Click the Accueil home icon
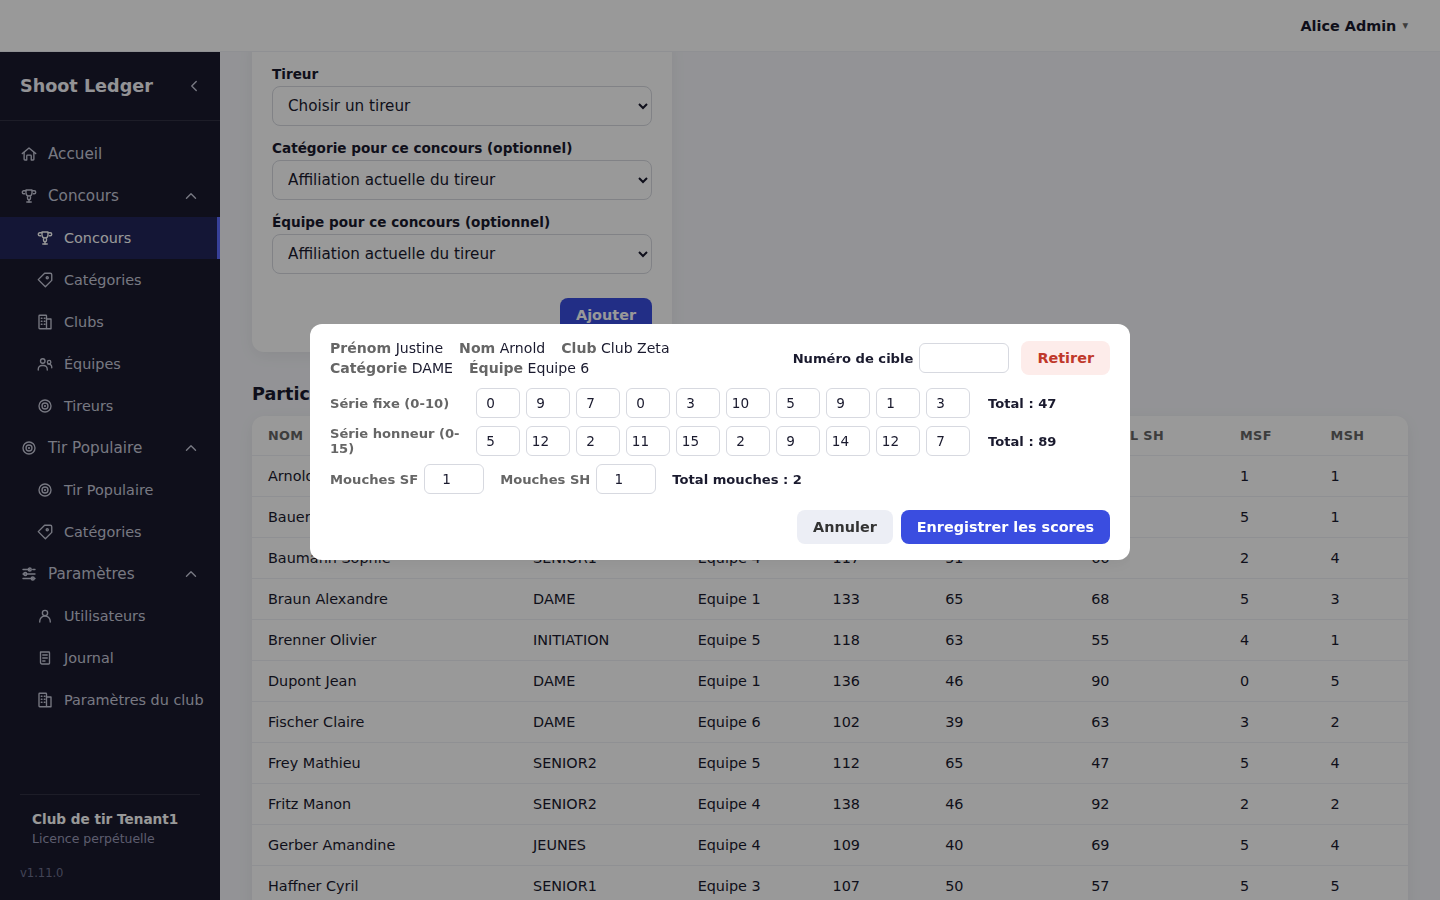The height and width of the screenshot is (900, 1440). (x=29, y=154)
